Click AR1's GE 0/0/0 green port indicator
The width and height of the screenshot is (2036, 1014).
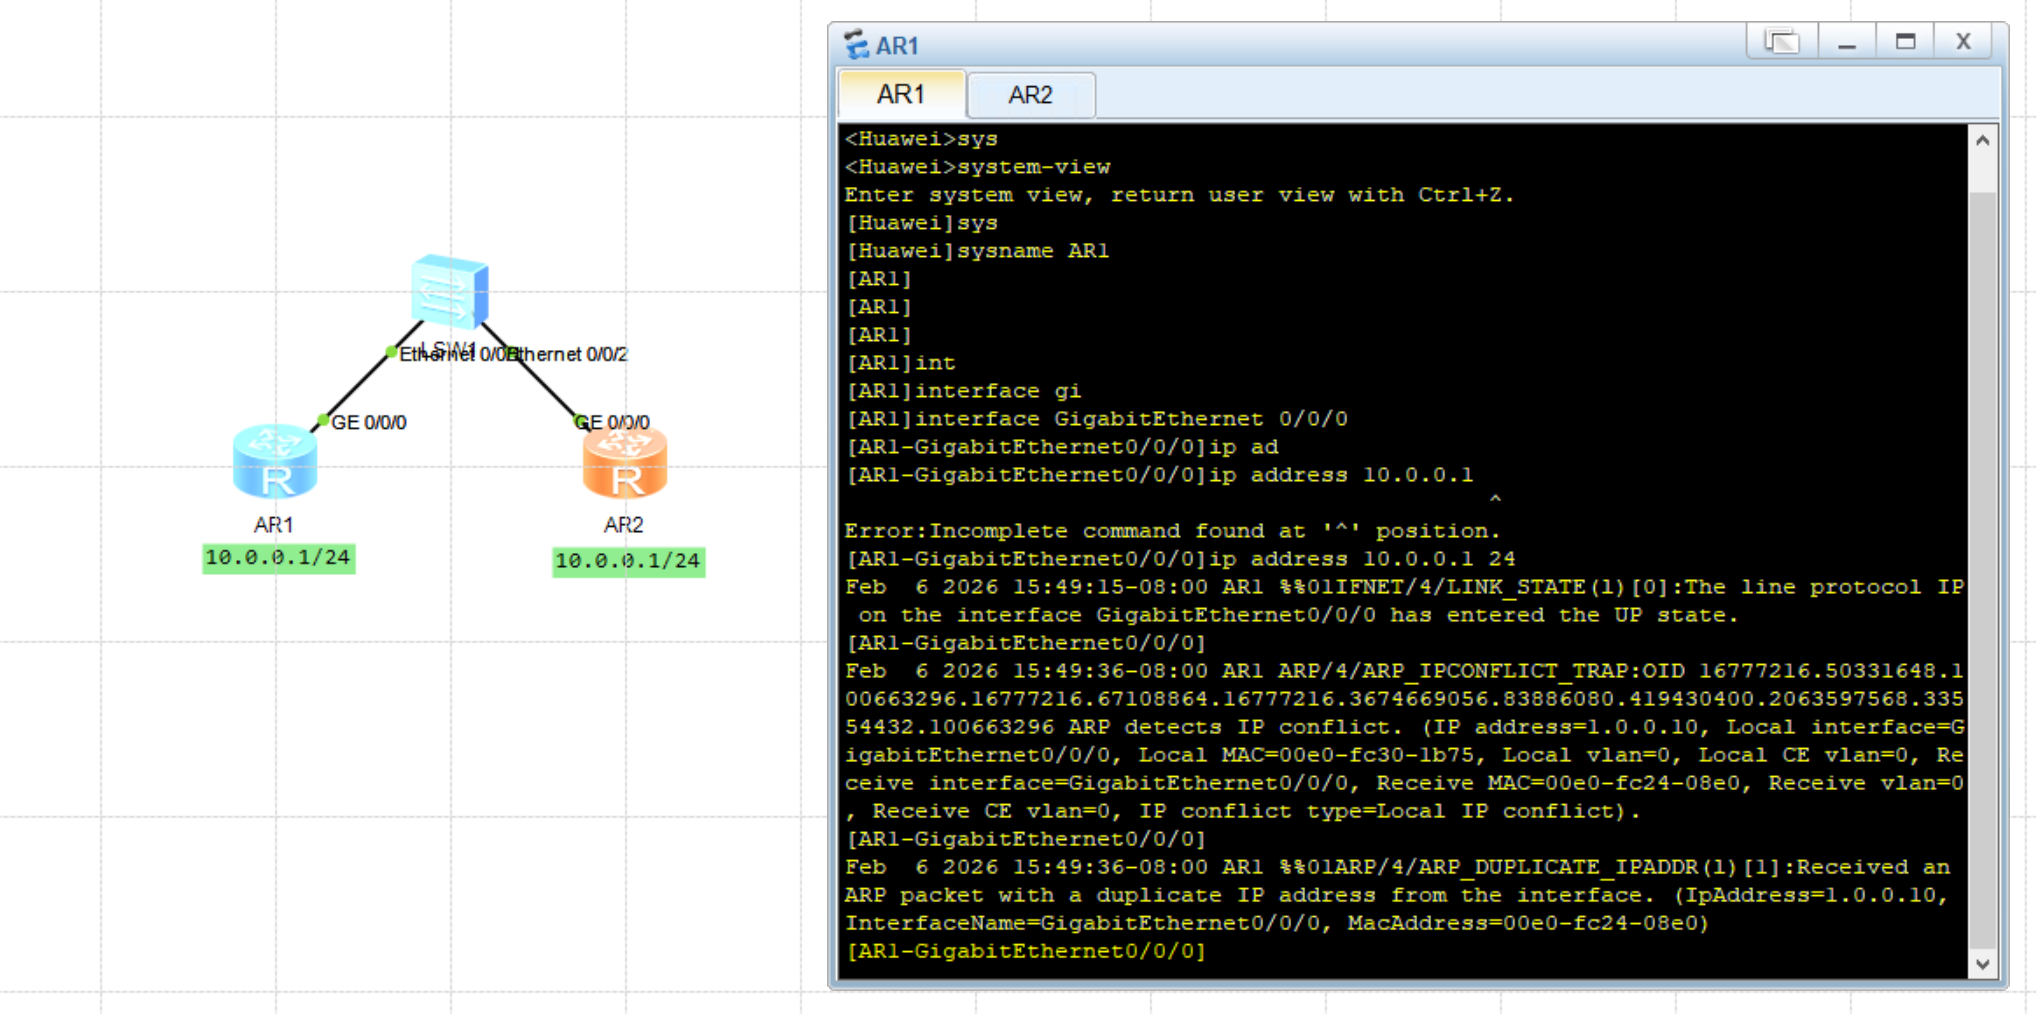[x=323, y=420]
